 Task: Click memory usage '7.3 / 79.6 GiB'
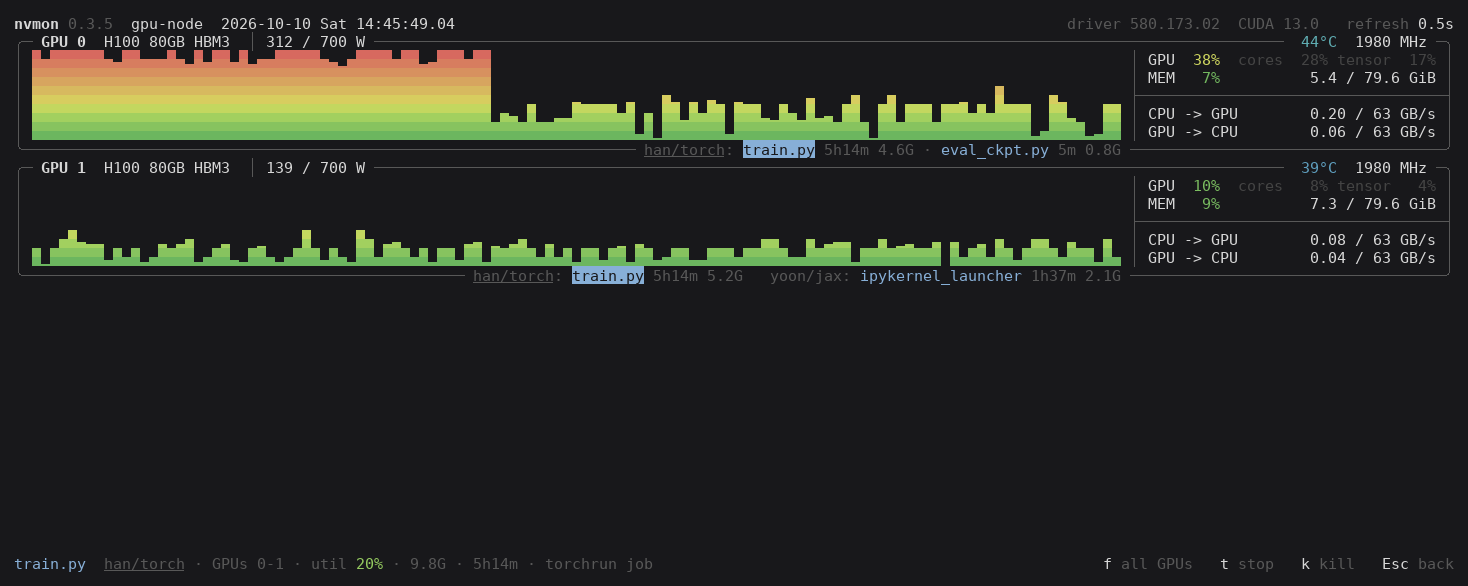(1373, 204)
